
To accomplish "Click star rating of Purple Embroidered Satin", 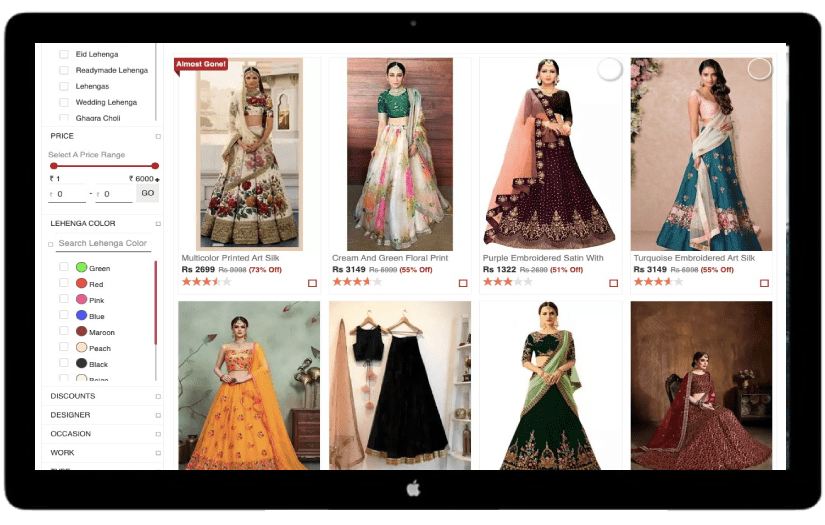I will click(508, 282).
